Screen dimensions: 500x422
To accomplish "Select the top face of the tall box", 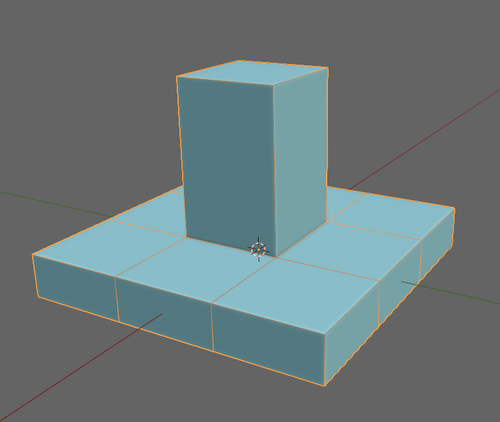I will pyautogui.click(x=252, y=72).
